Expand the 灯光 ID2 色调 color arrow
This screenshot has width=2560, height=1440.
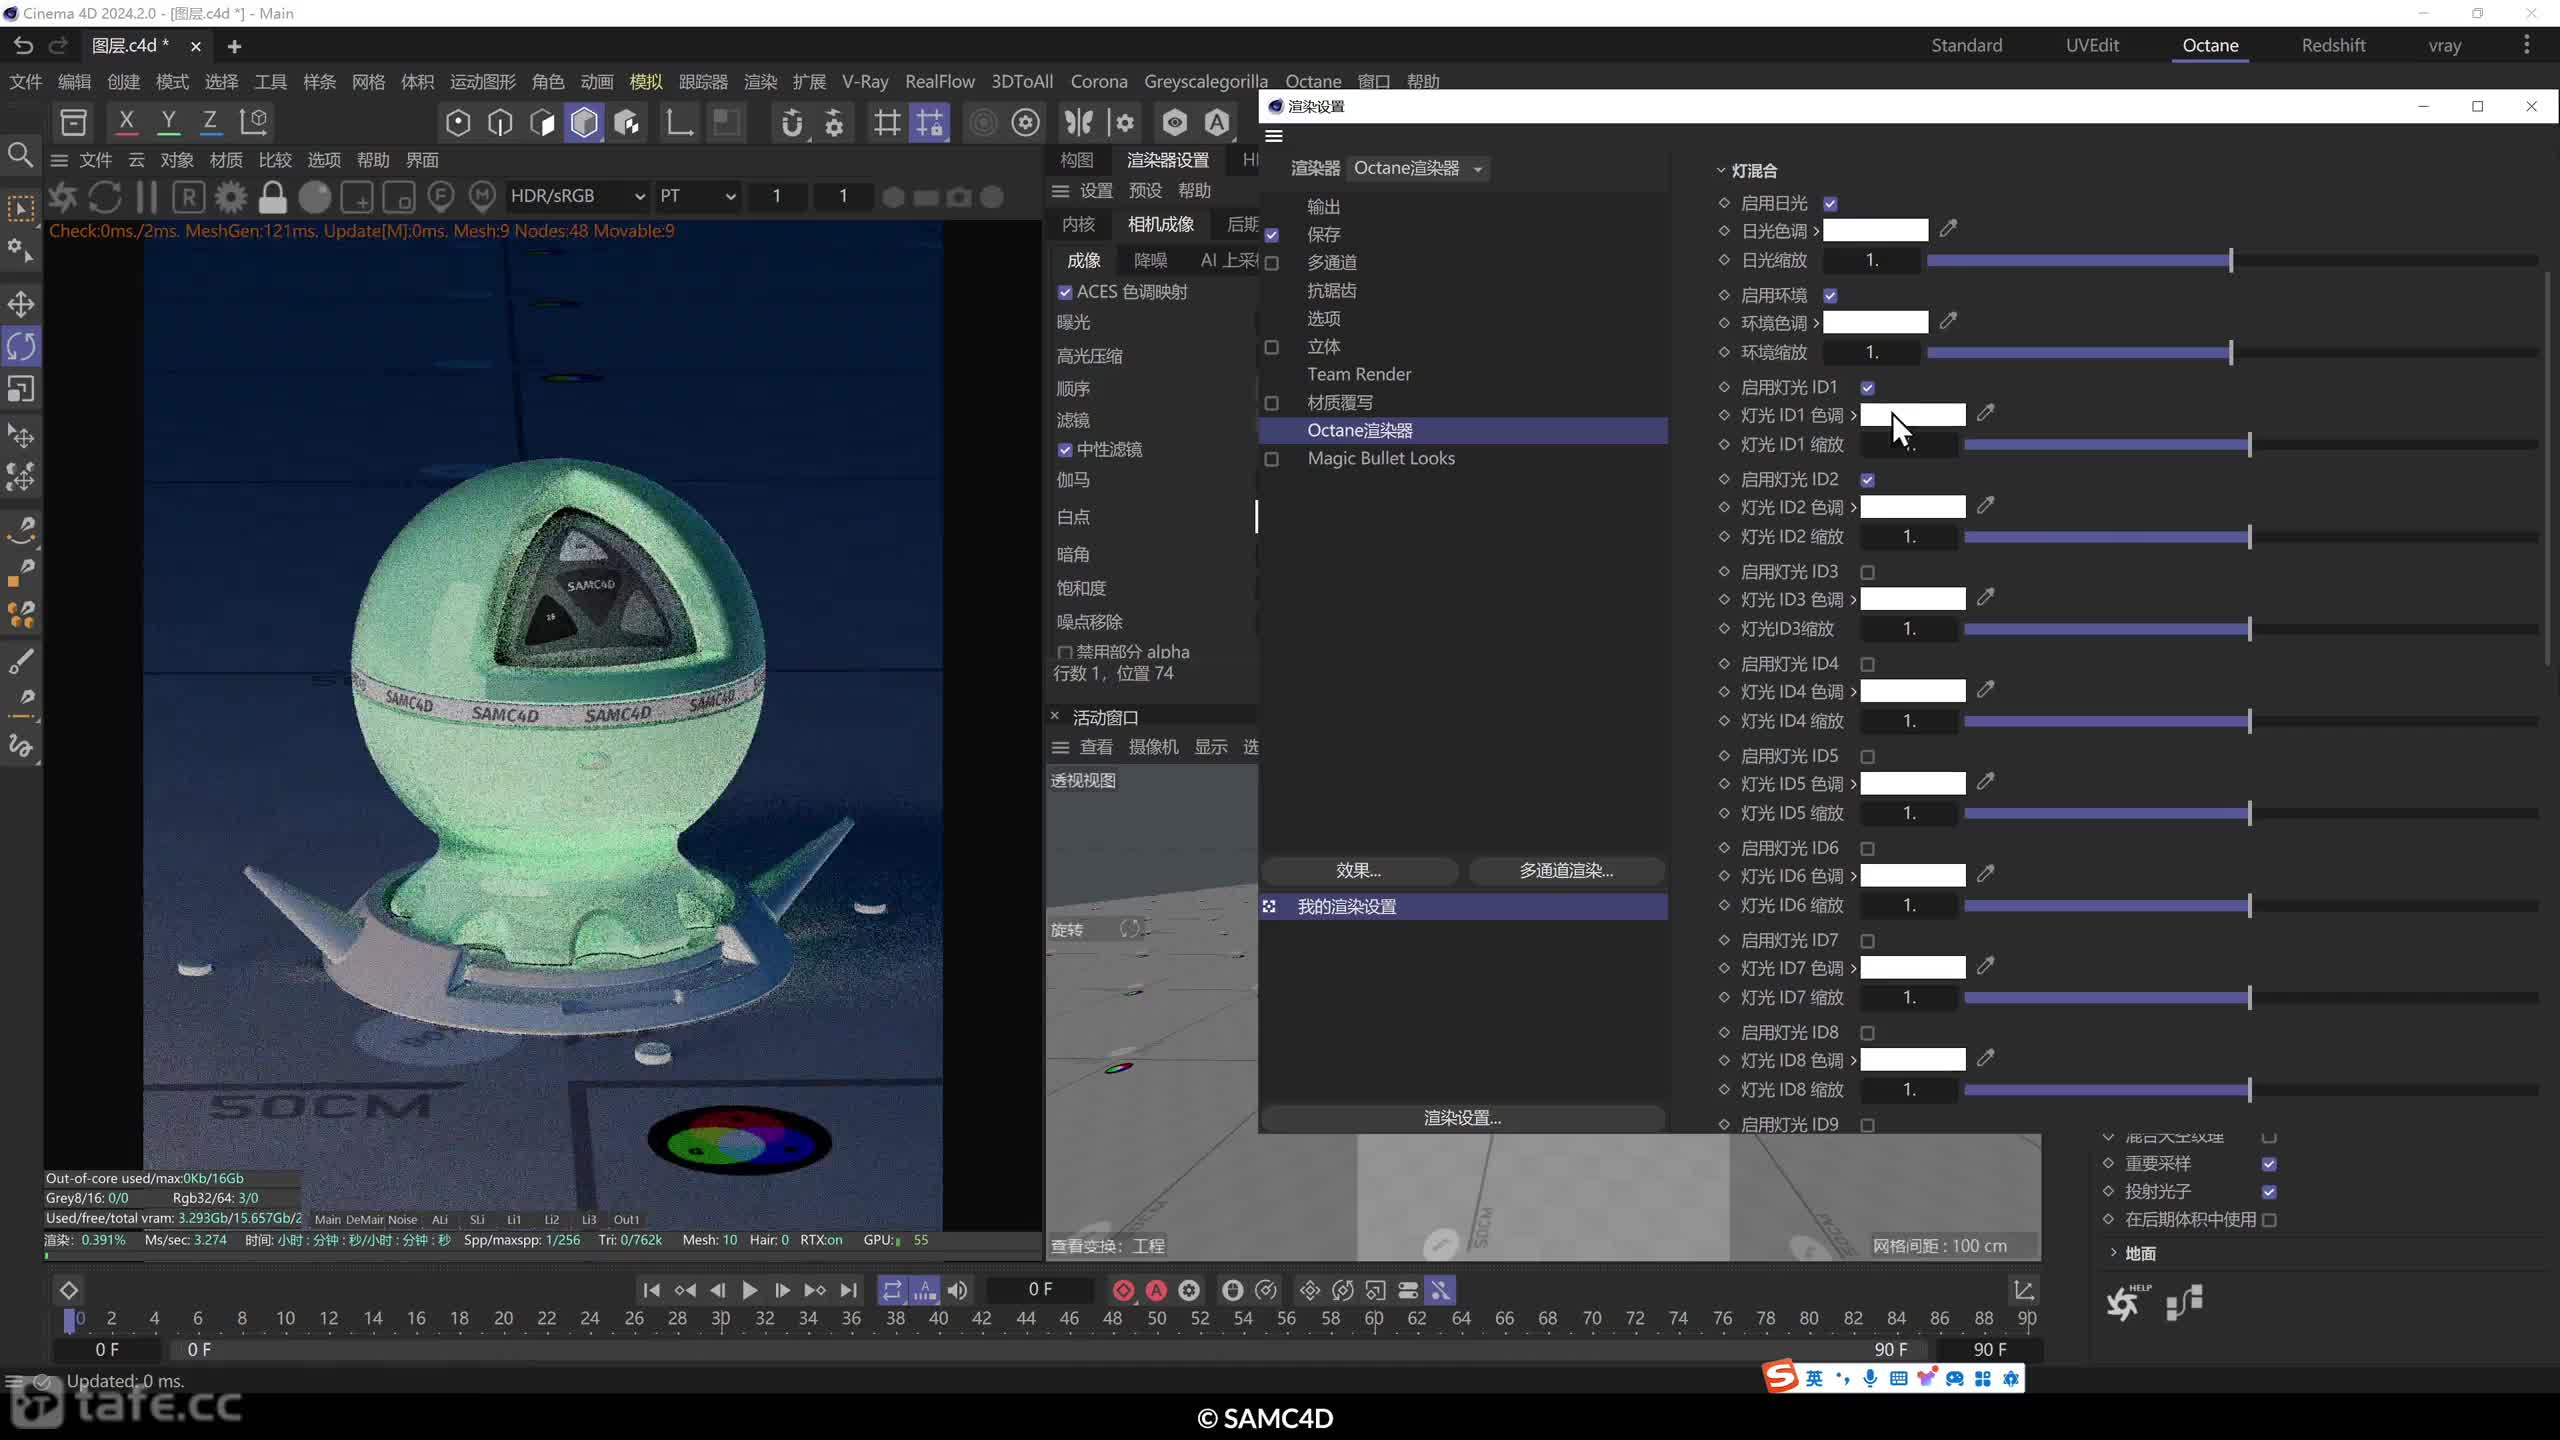1853,507
